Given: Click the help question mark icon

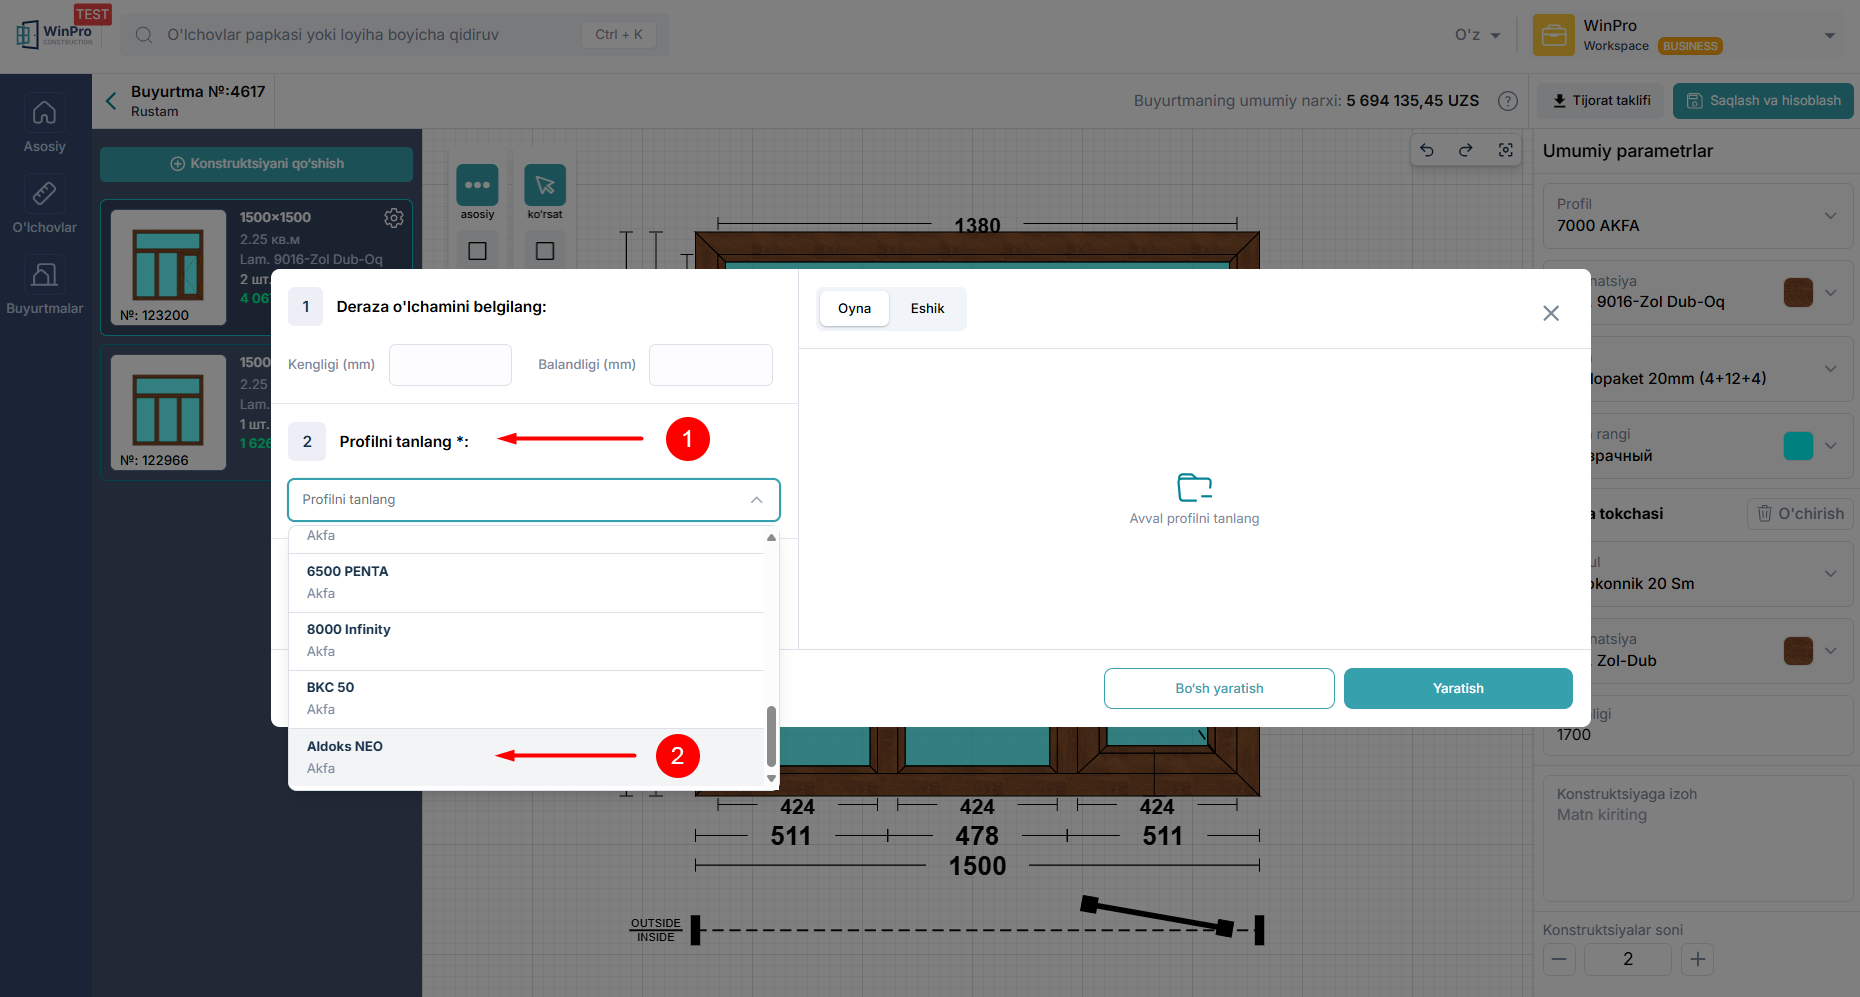Looking at the screenshot, I should point(1508,101).
